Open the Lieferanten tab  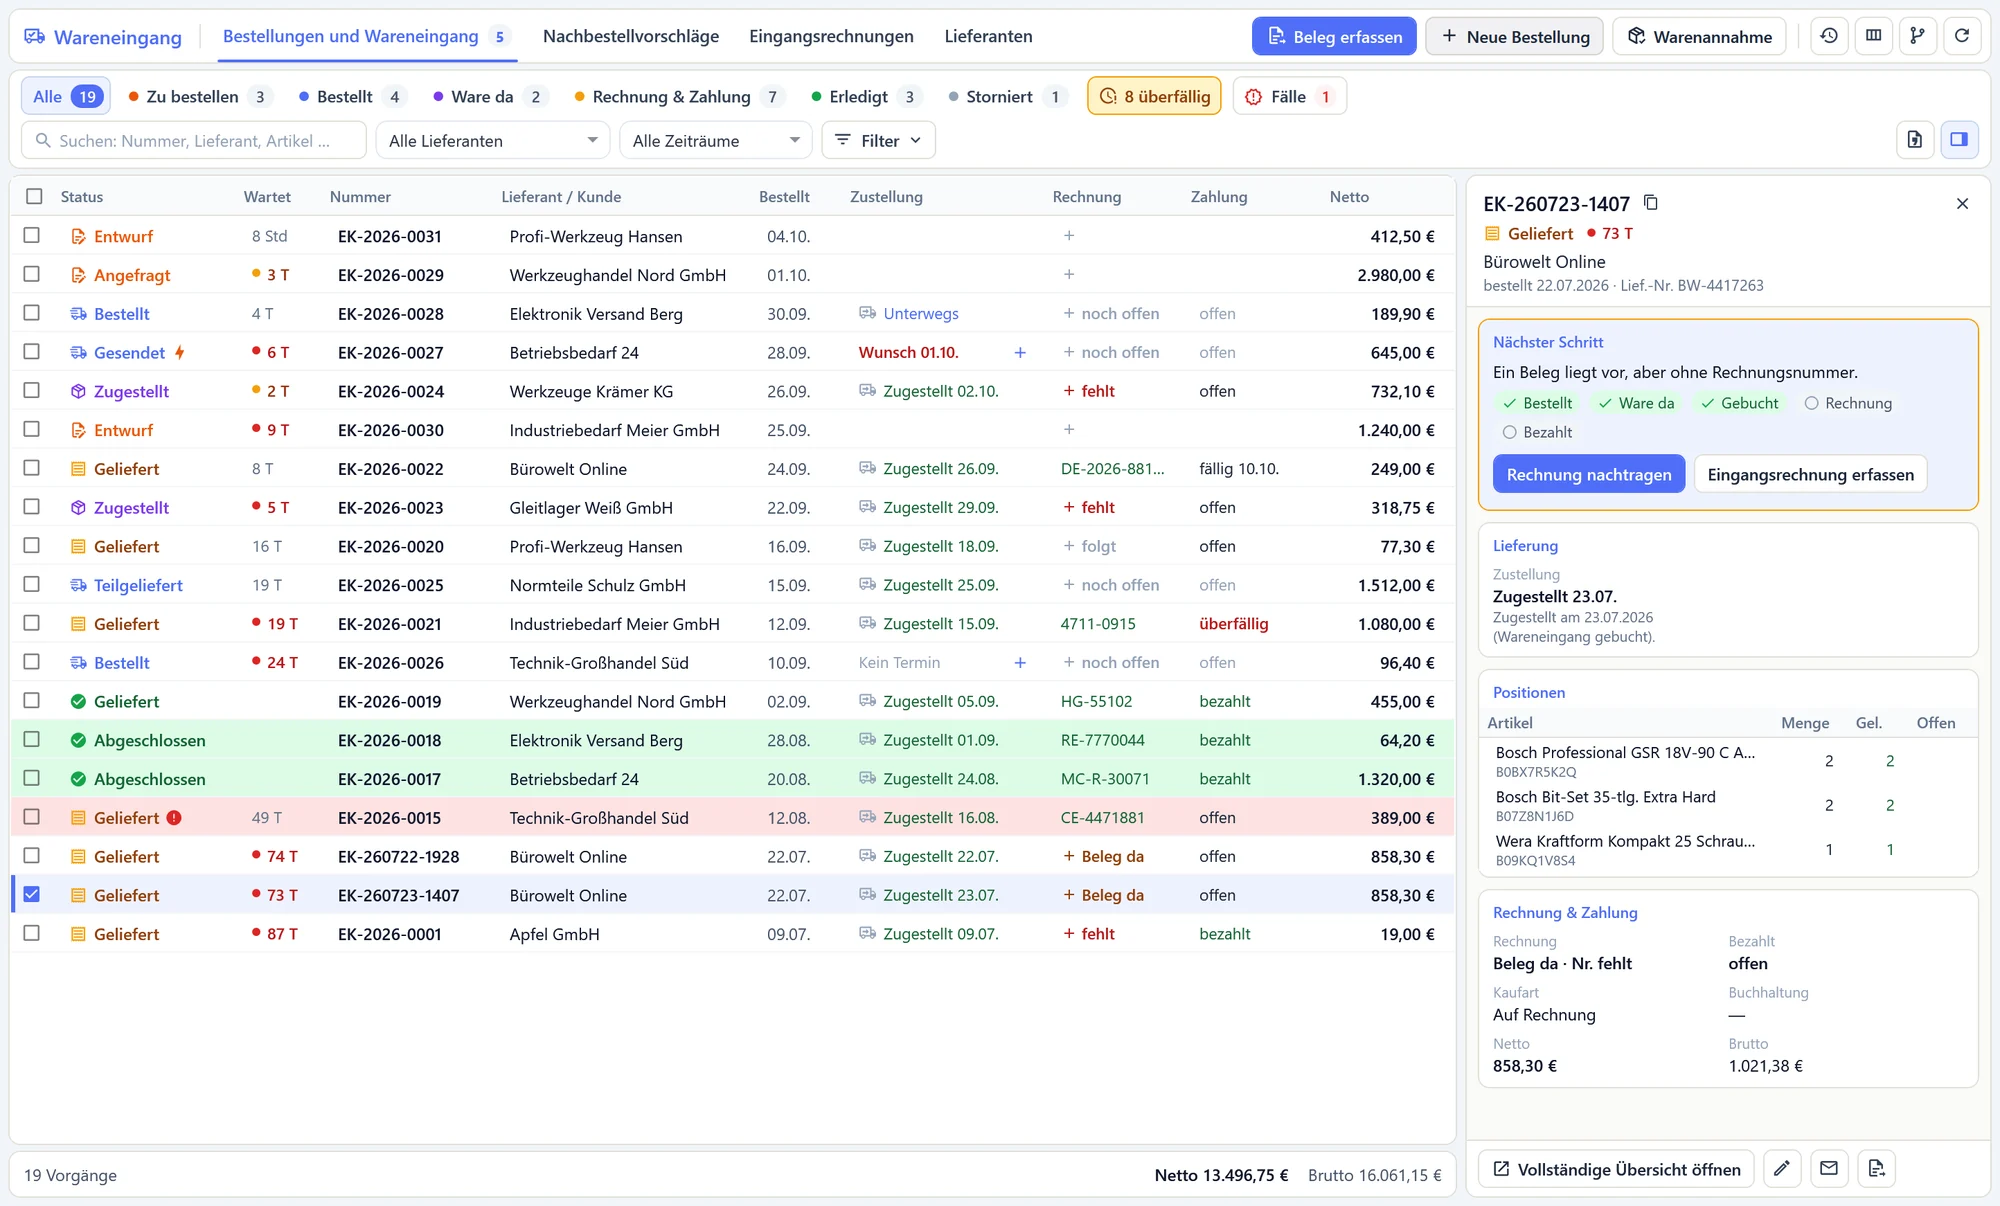[x=988, y=36]
